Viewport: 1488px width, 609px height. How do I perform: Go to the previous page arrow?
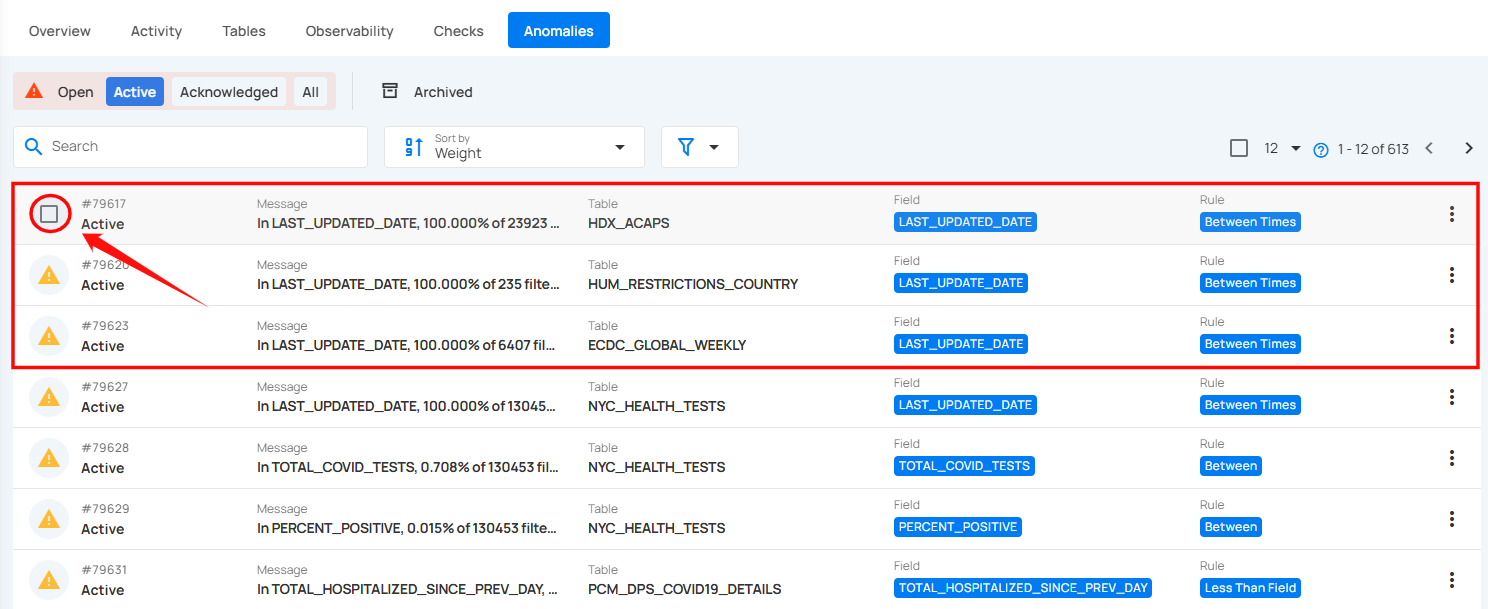[1429, 148]
